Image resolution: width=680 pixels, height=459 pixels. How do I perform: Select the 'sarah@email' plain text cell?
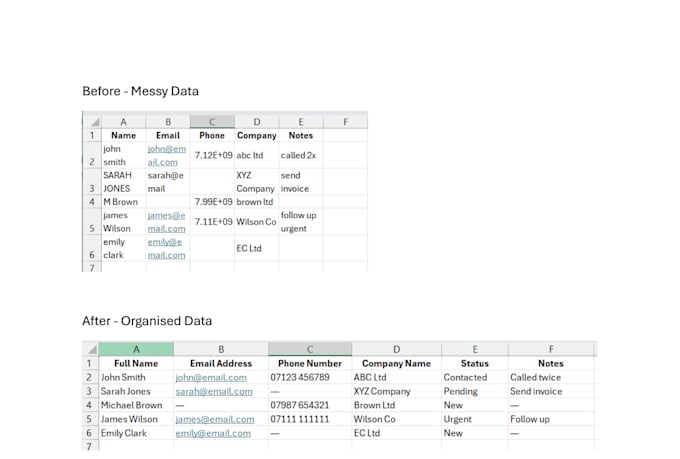168,182
